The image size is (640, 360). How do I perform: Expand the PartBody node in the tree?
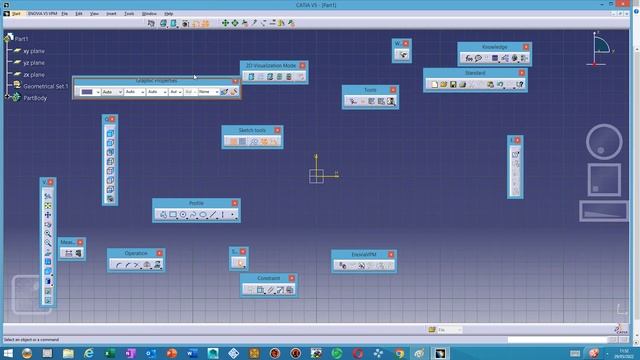(x=7, y=97)
